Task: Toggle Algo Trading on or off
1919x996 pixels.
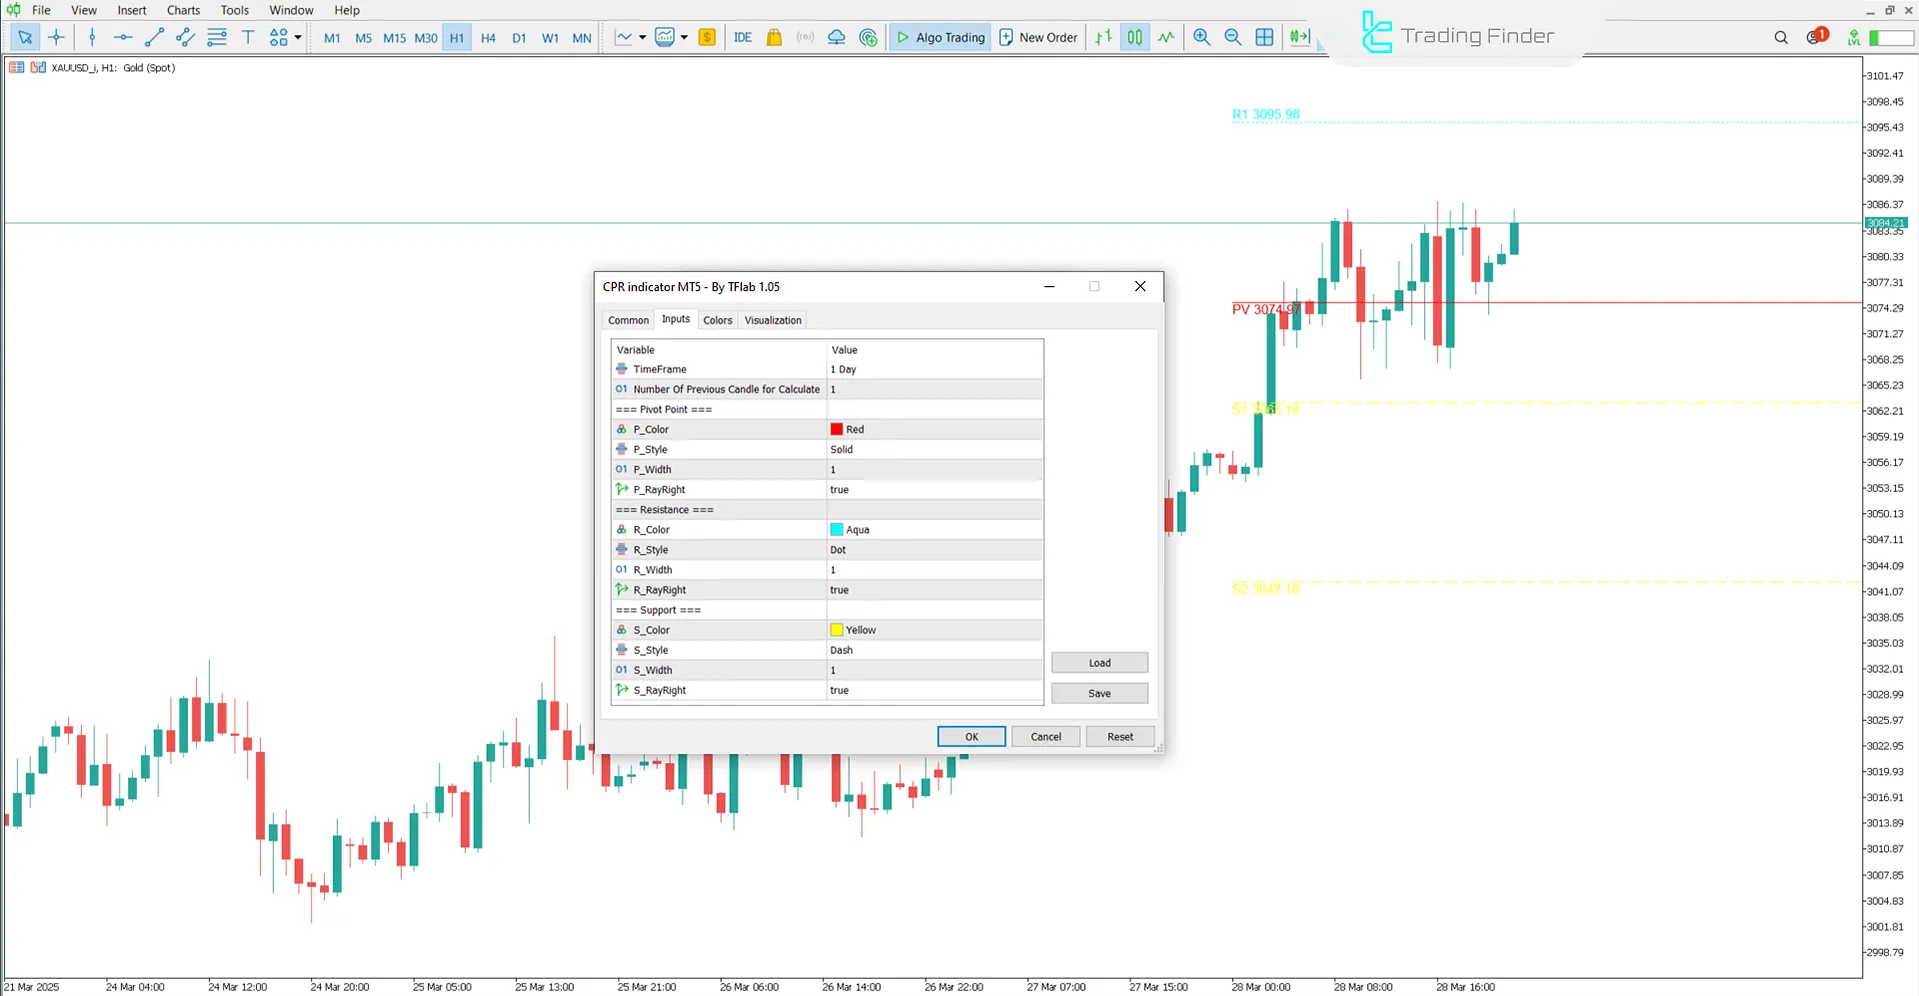Action: 940,38
